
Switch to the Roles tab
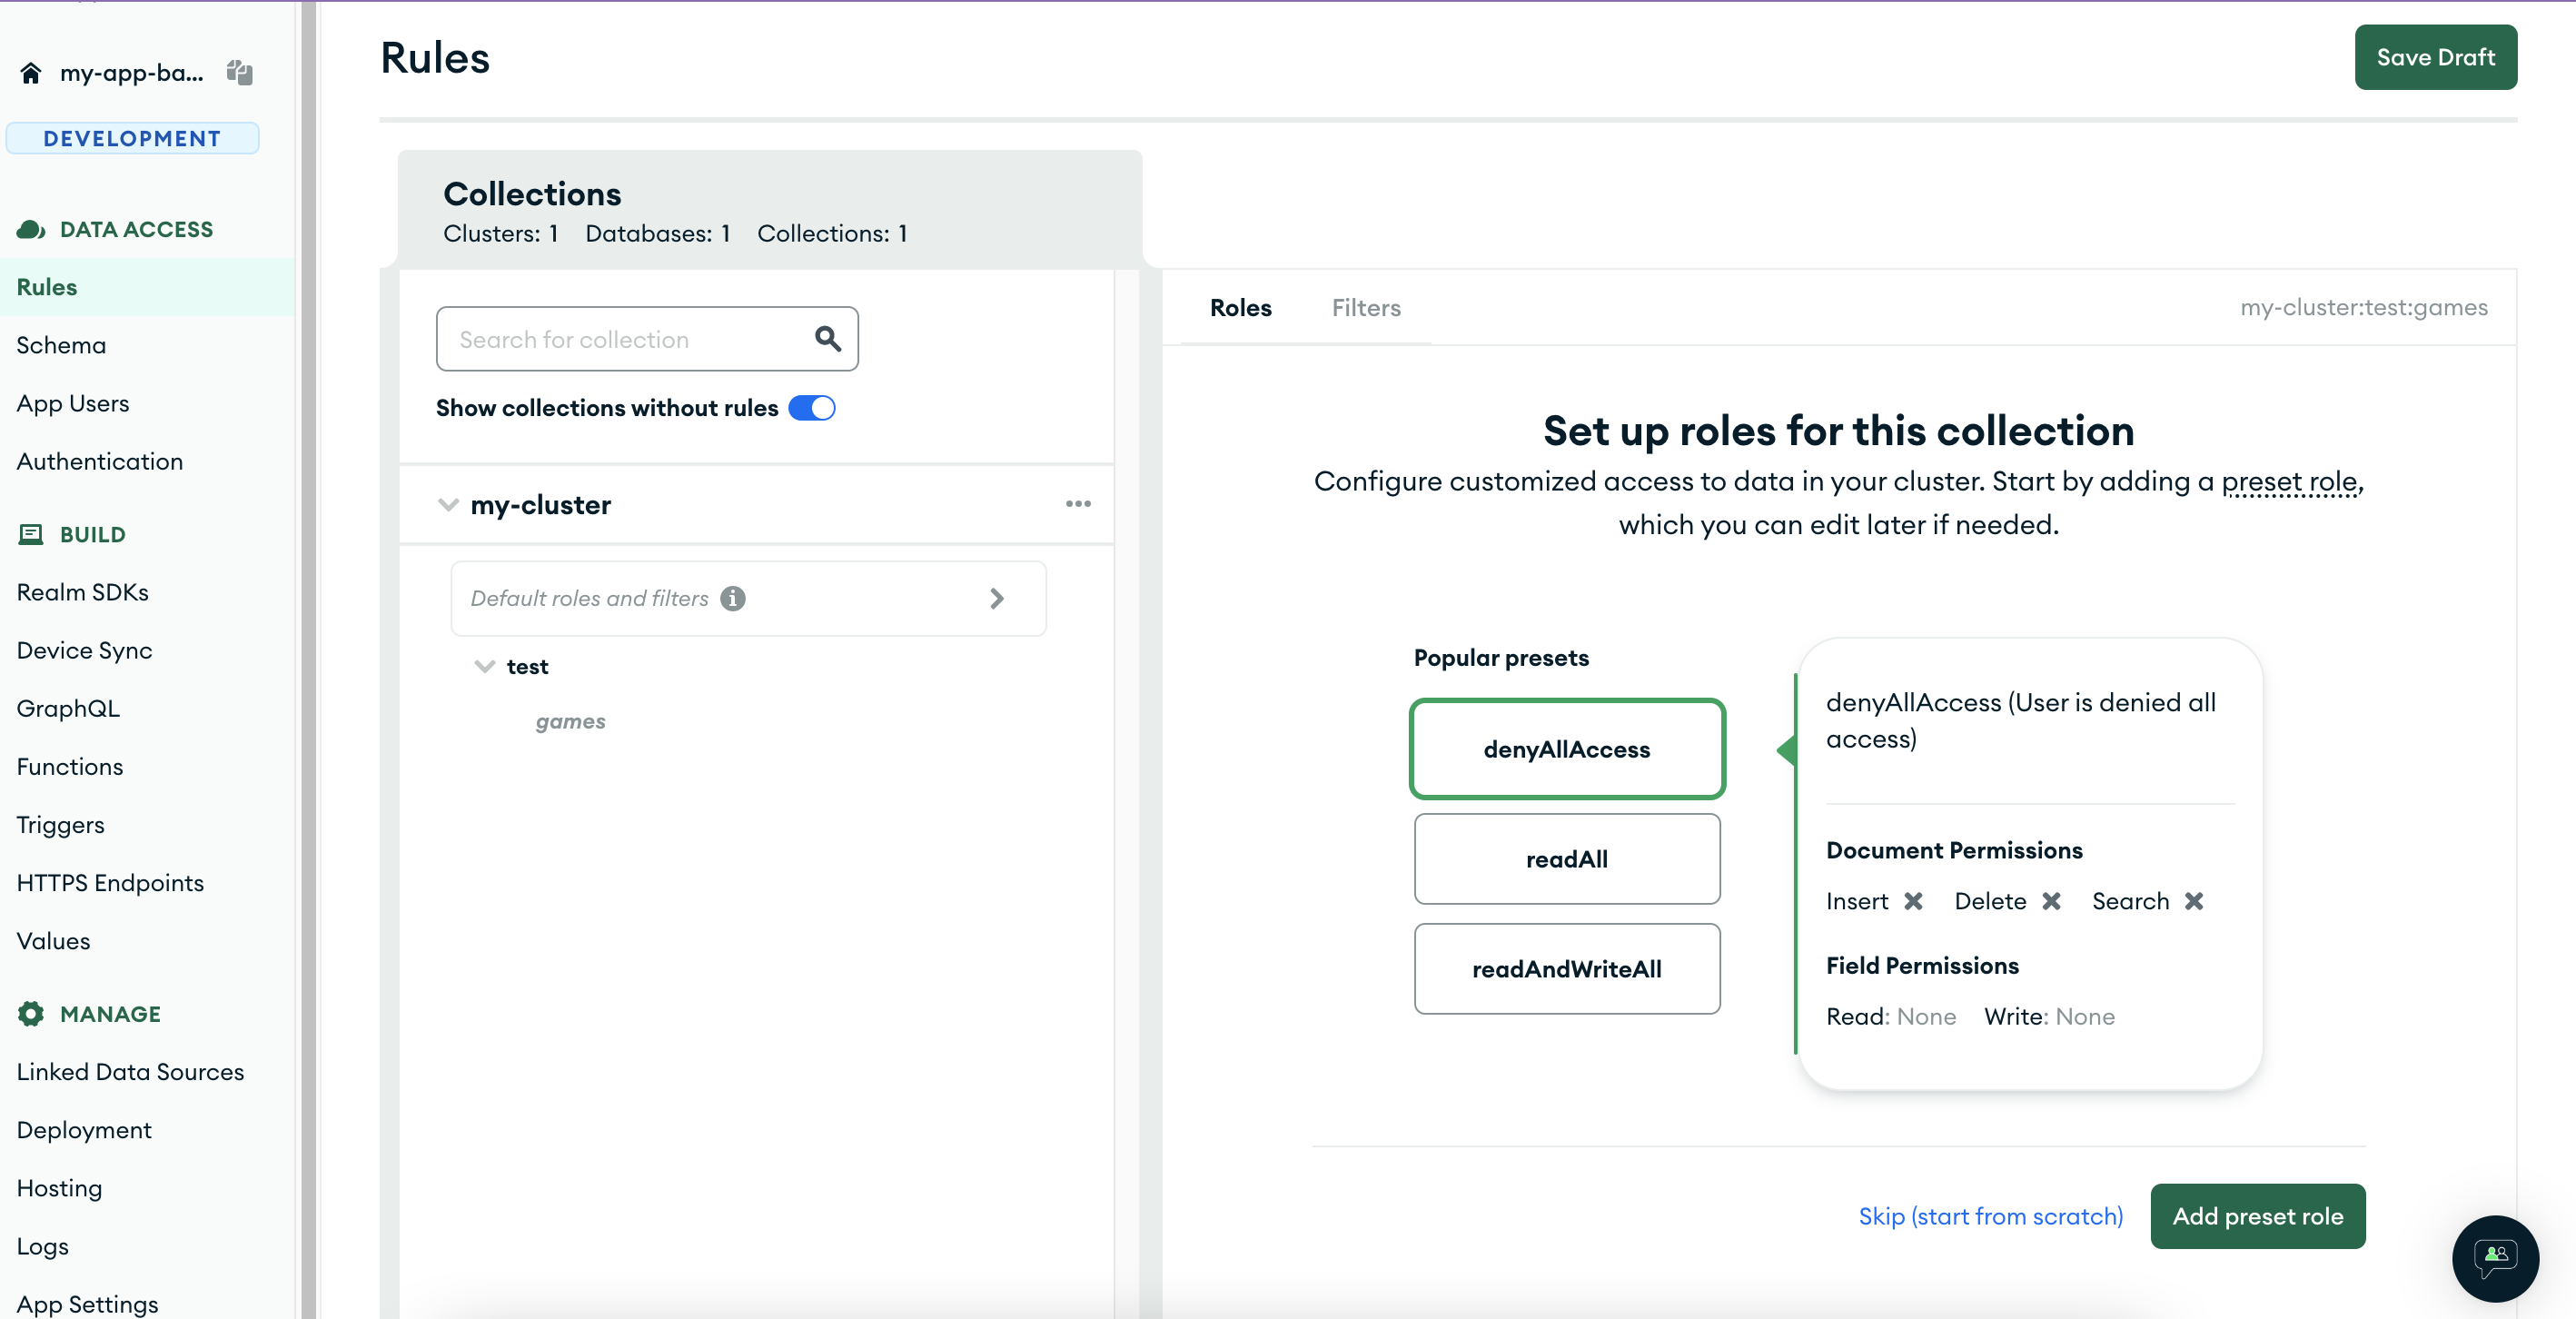coord(1240,308)
